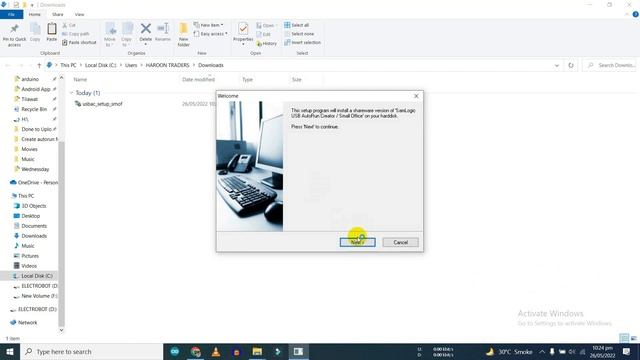Open VLC from the taskbar
Screen dimensions: 640x360
tap(216, 351)
